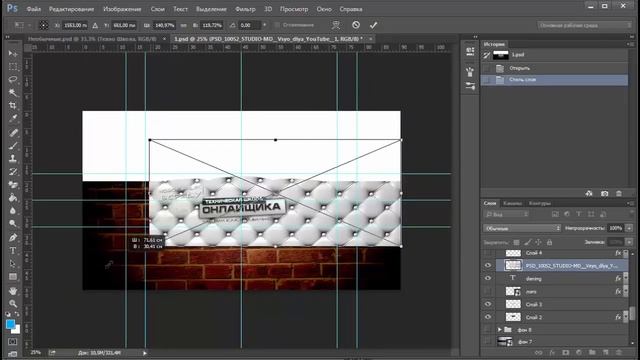Select the Blur tool
This screenshot has width=640, height=360.
13,211
